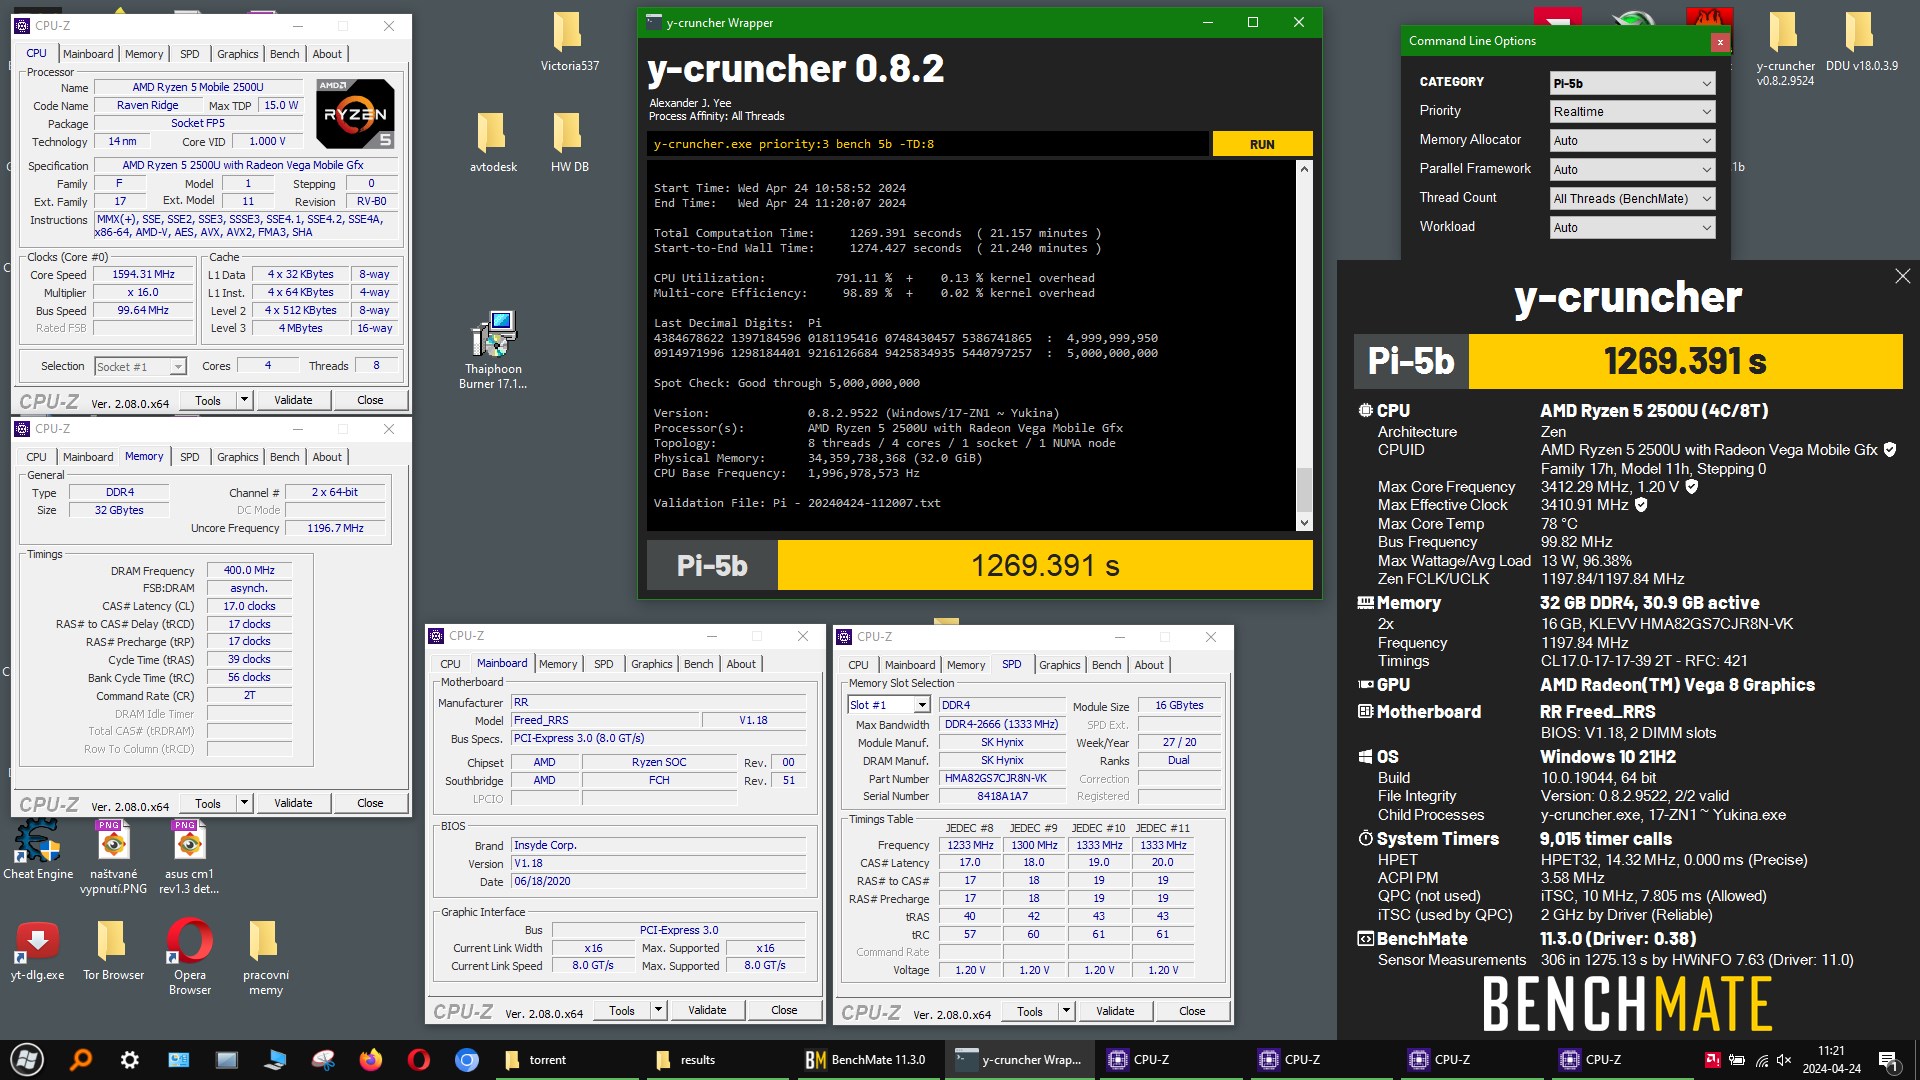Click the muted volume tray icon

[x=1784, y=1060]
